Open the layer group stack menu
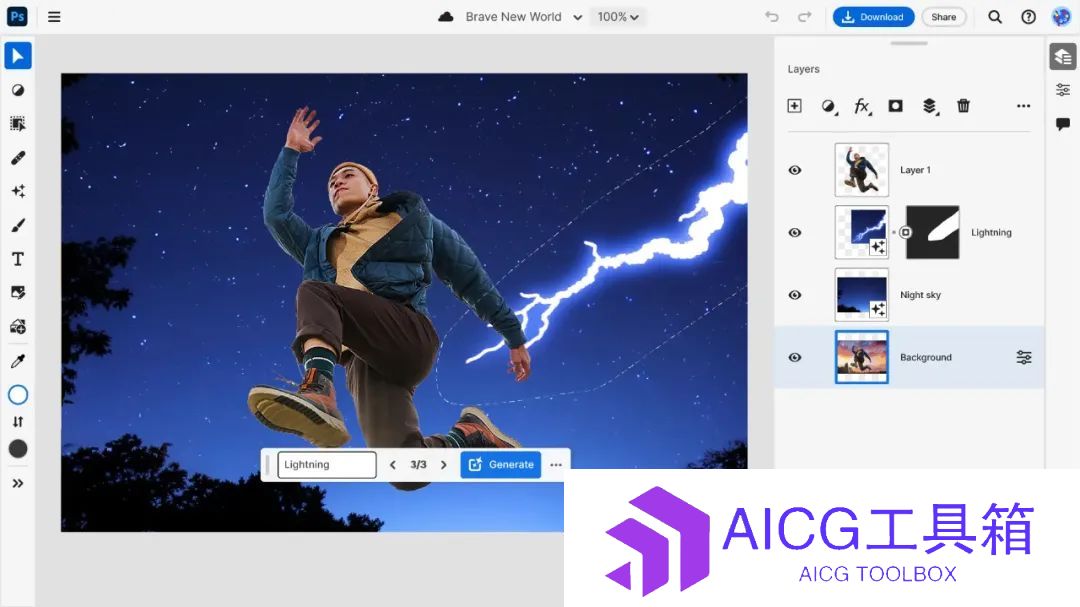 930,106
